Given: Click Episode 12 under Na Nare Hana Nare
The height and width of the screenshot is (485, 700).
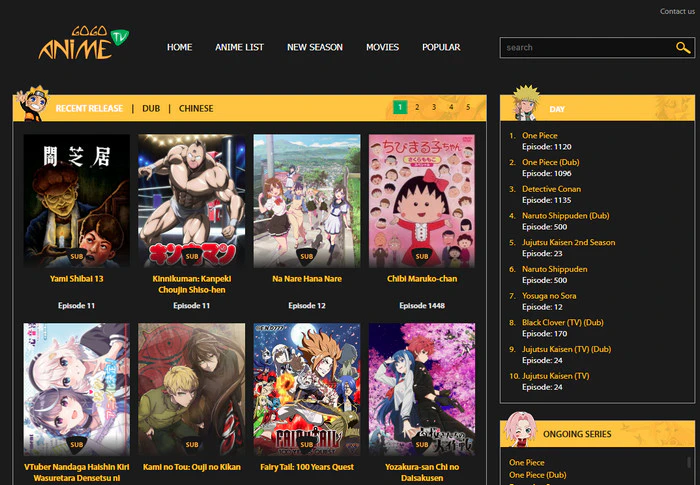Looking at the screenshot, I should [307, 305].
